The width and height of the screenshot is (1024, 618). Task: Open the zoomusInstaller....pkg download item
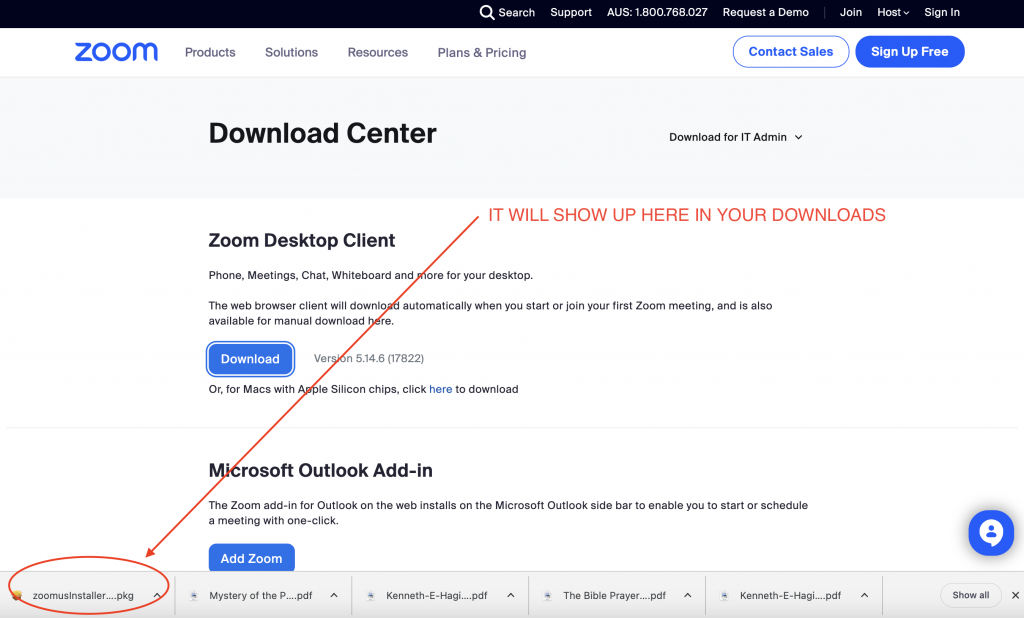83,596
